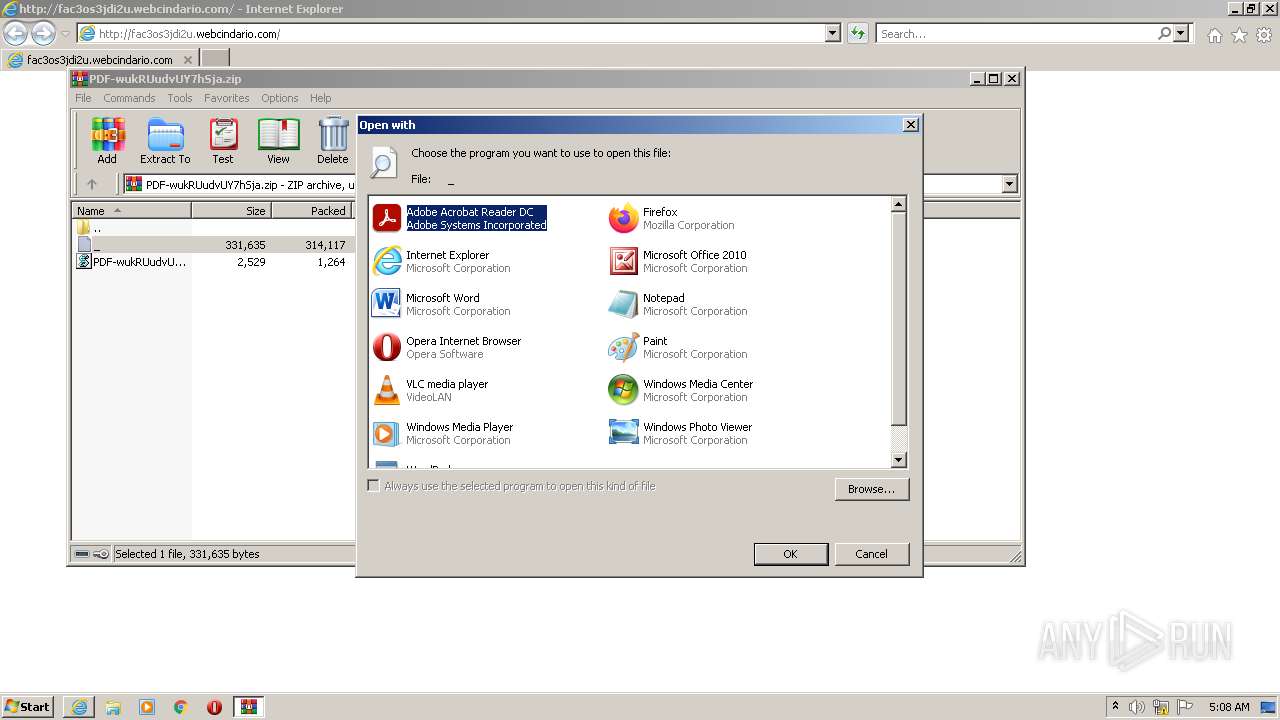Click the View toolbar icon in WinRAR
1280x720 pixels.
pyautogui.click(x=278, y=141)
